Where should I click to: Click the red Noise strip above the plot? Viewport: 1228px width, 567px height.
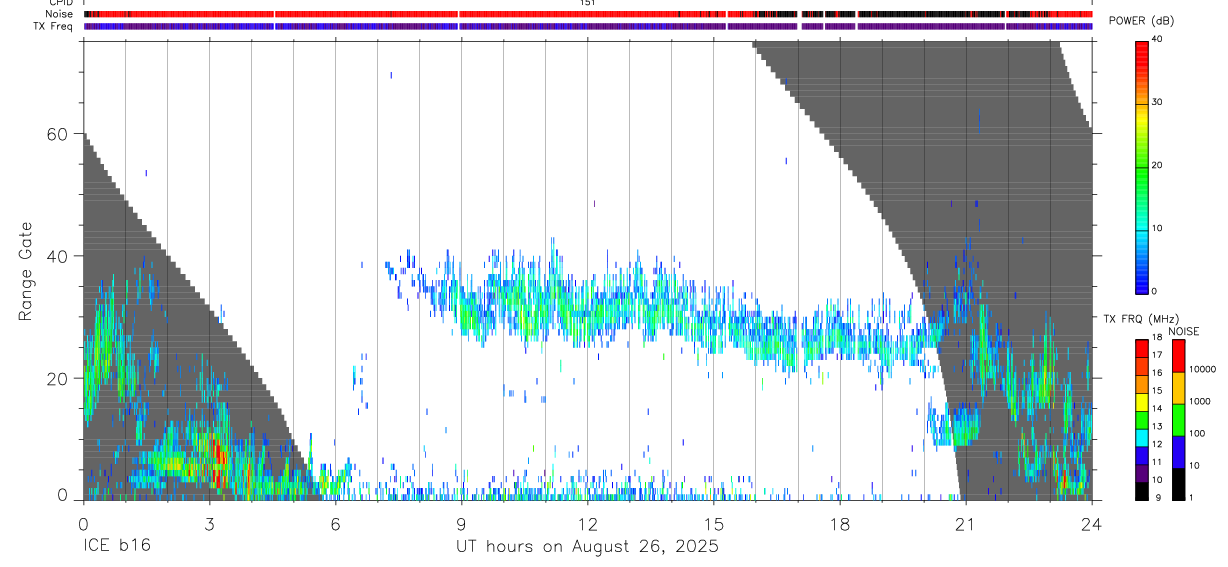point(588,14)
